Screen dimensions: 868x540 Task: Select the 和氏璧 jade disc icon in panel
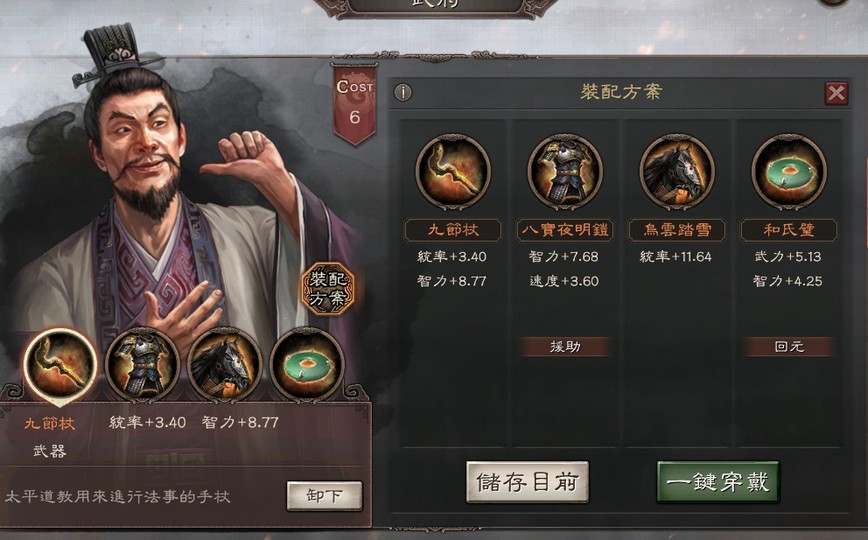[x=789, y=172]
